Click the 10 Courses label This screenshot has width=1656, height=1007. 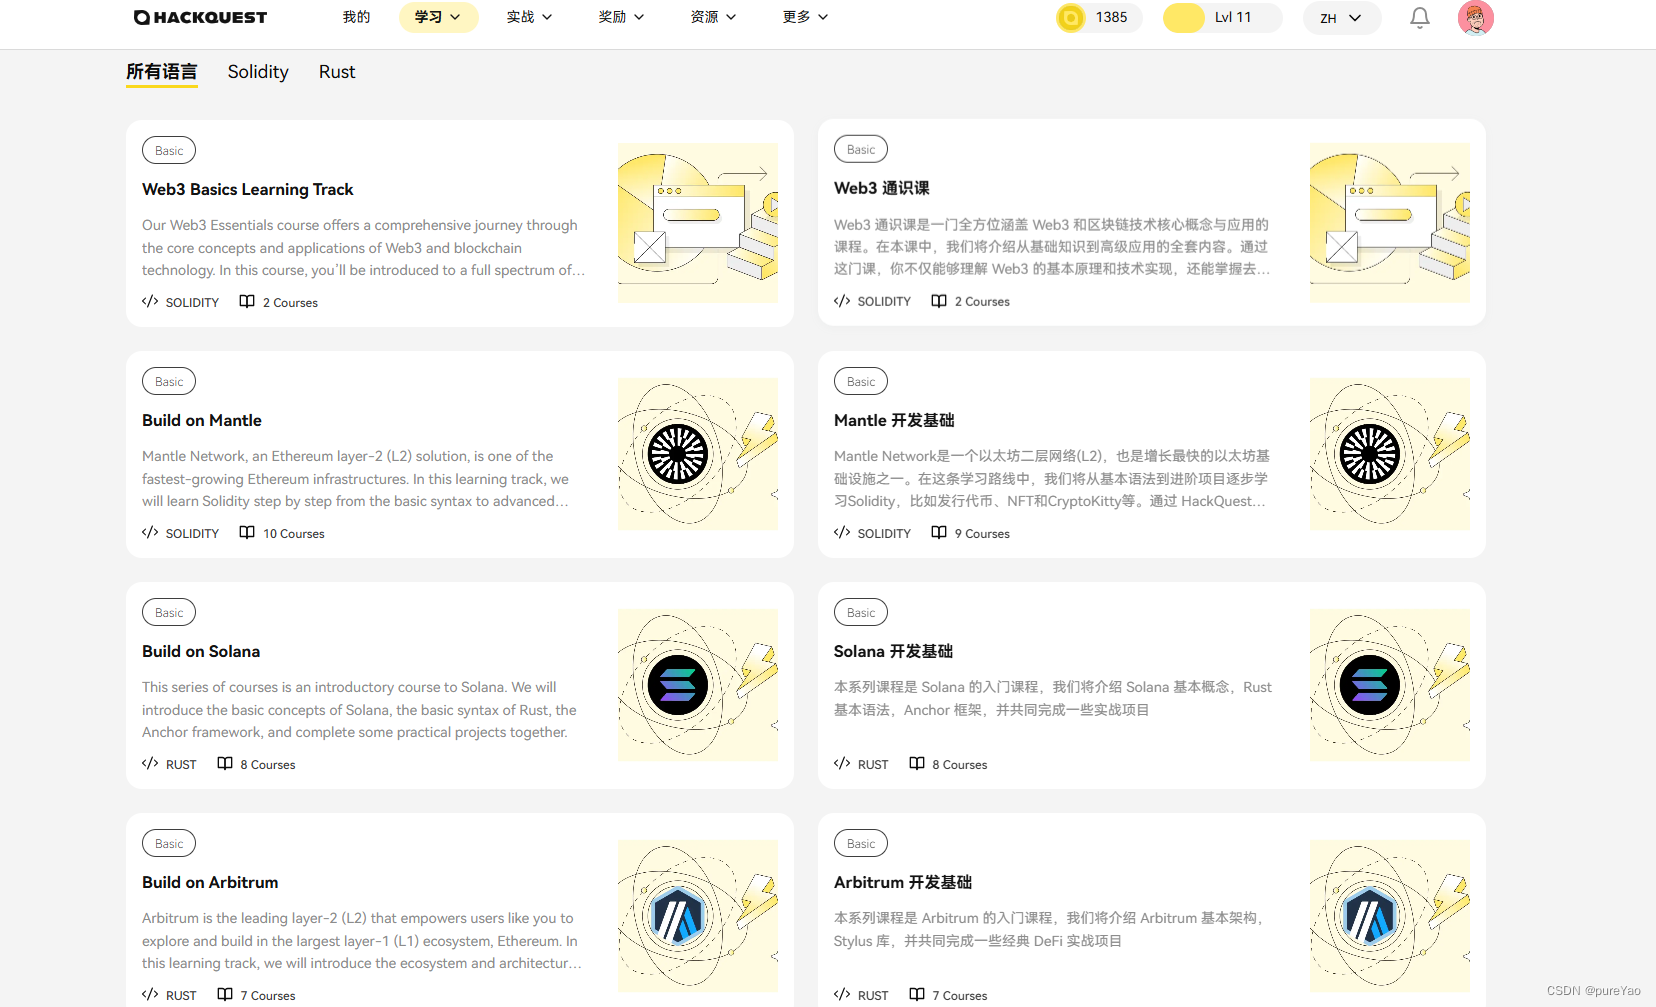point(294,534)
